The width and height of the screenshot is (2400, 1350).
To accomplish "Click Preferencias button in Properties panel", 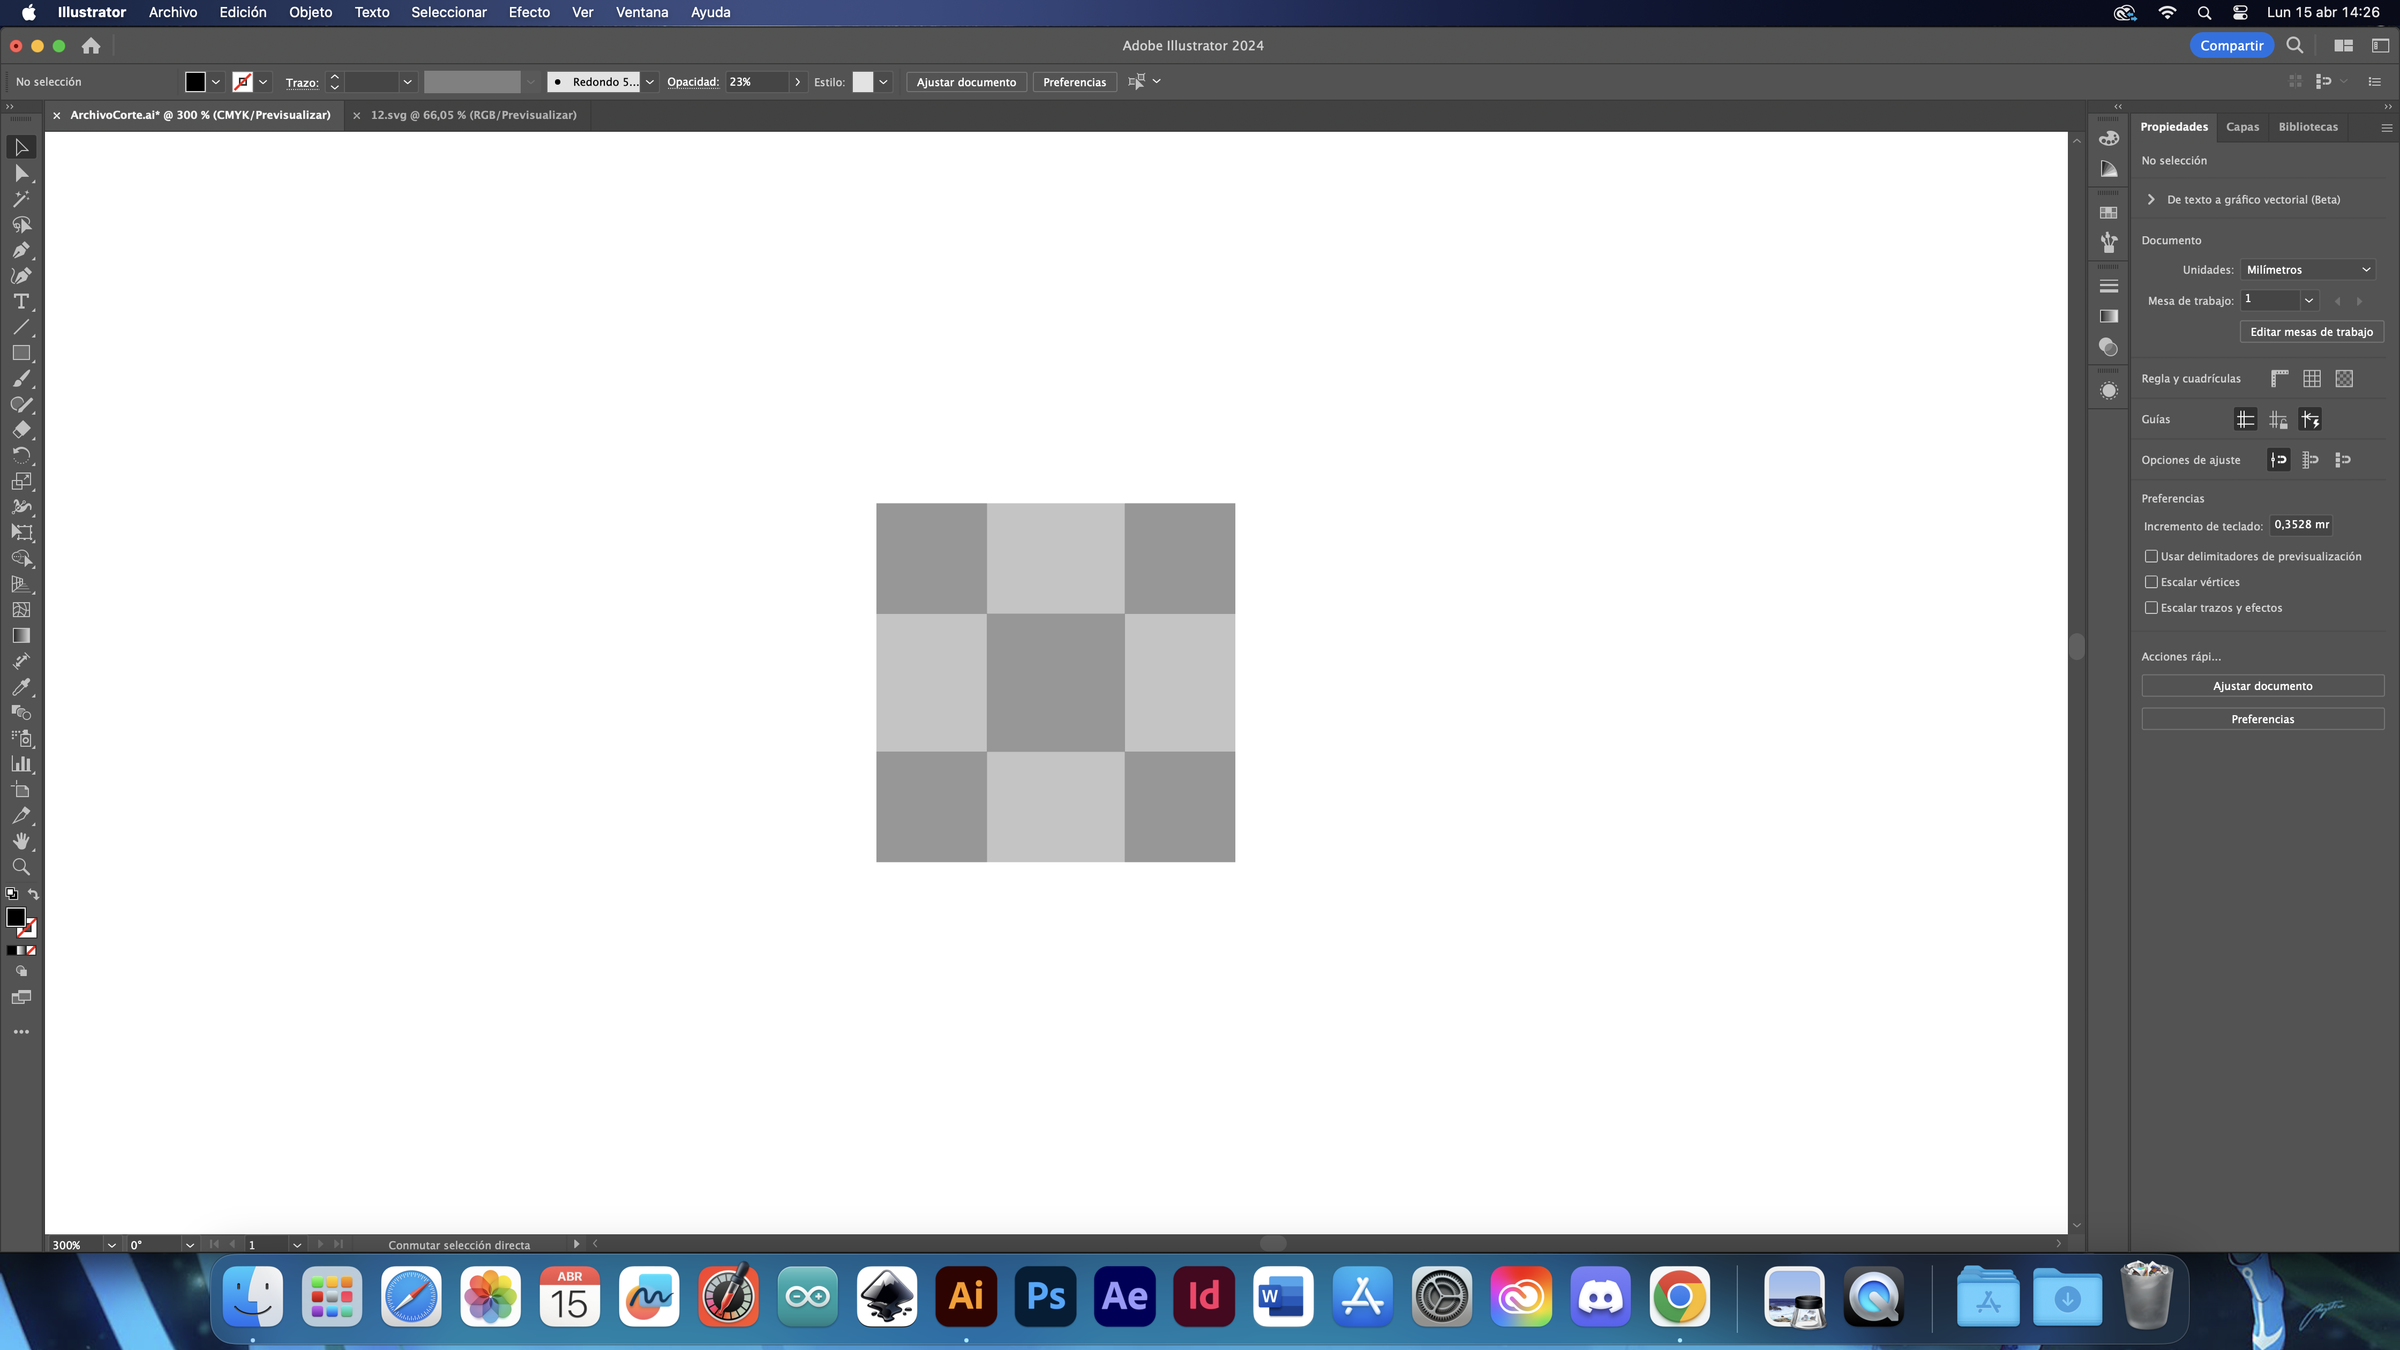I will pyautogui.click(x=2262, y=719).
